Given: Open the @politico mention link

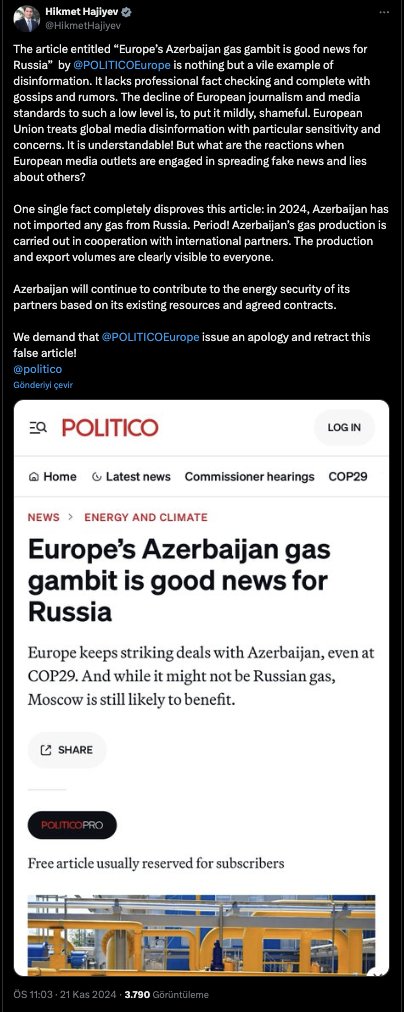Looking at the screenshot, I should pyautogui.click(x=37, y=369).
